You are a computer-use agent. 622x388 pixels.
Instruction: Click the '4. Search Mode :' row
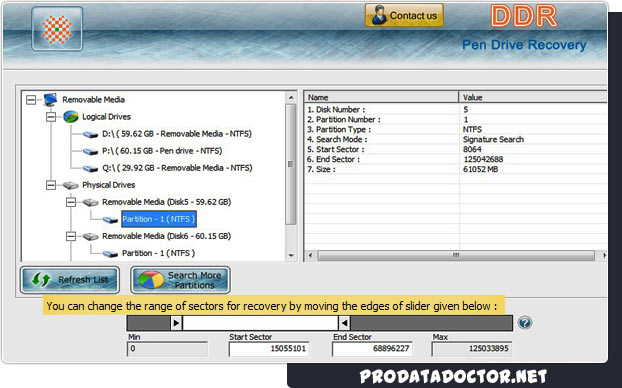click(x=455, y=139)
